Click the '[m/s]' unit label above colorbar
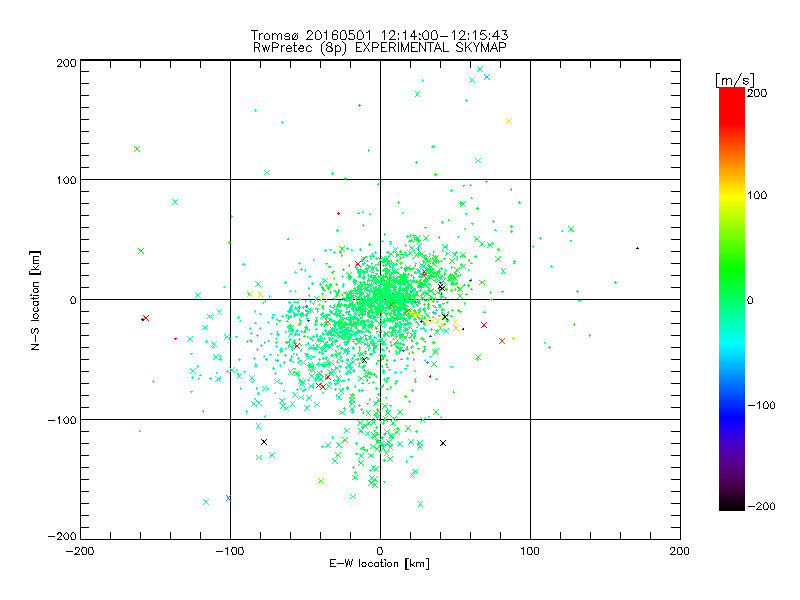This screenshot has width=800, height=600. pos(735,80)
